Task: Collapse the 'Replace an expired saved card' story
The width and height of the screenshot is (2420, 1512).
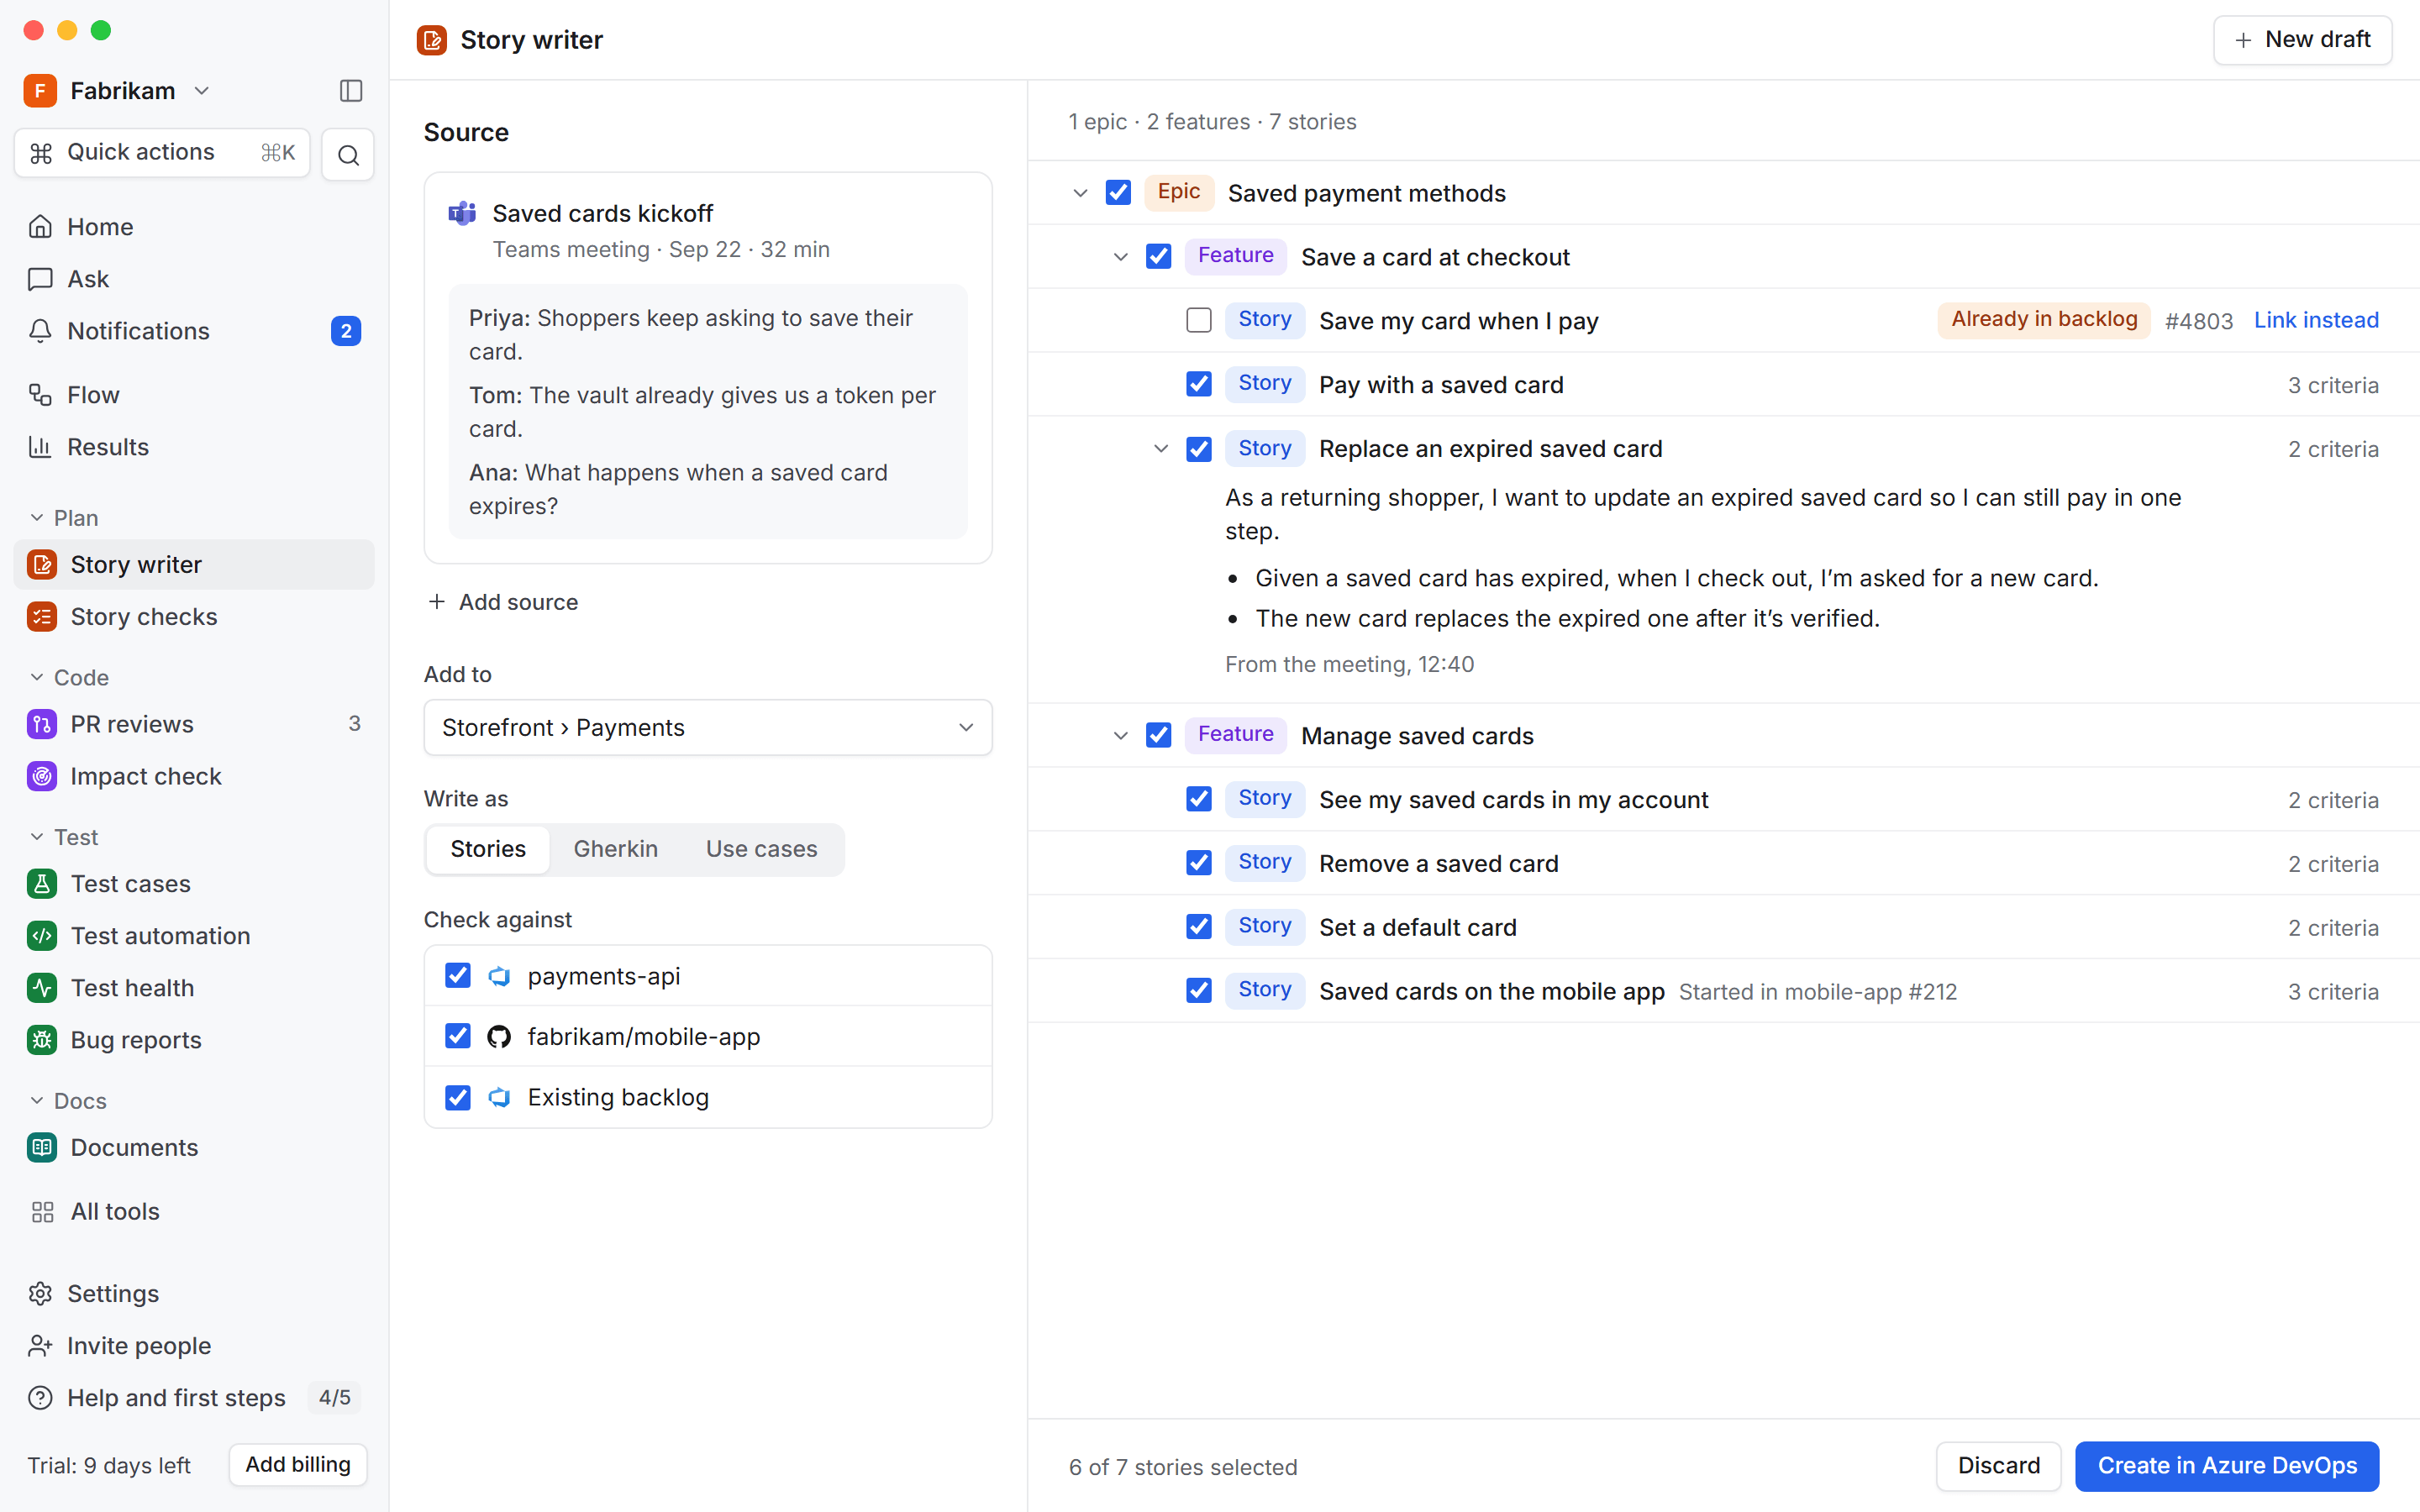Action: (1161, 448)
